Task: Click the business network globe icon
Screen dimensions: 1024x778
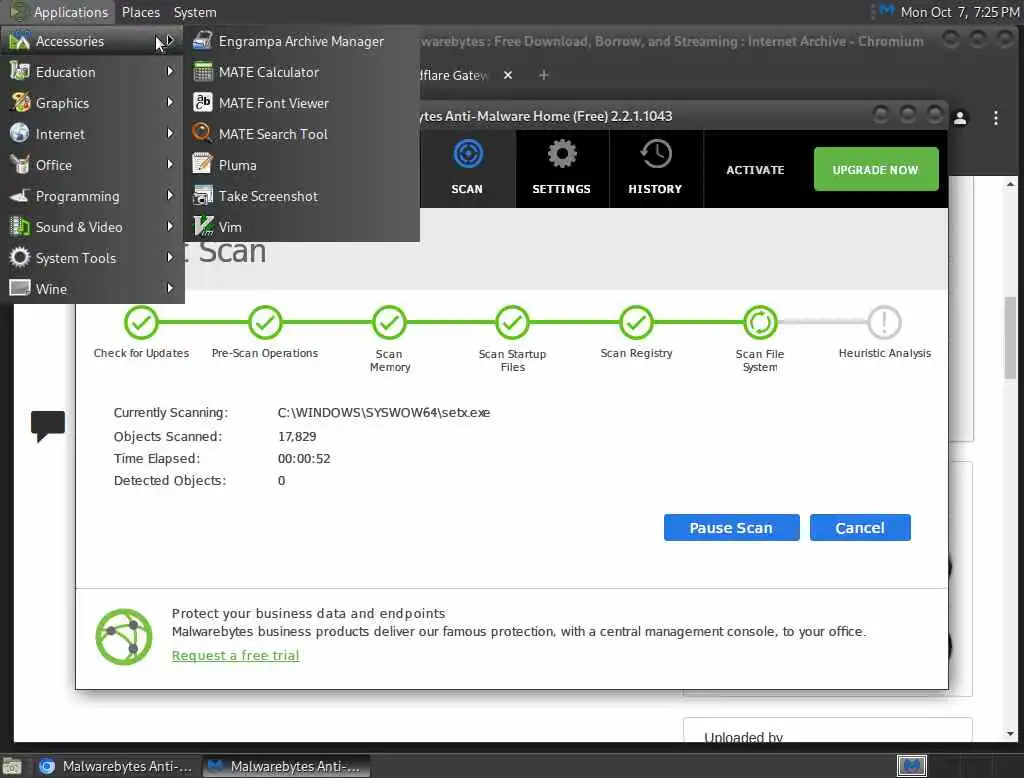Action: [x=124, y=637]
